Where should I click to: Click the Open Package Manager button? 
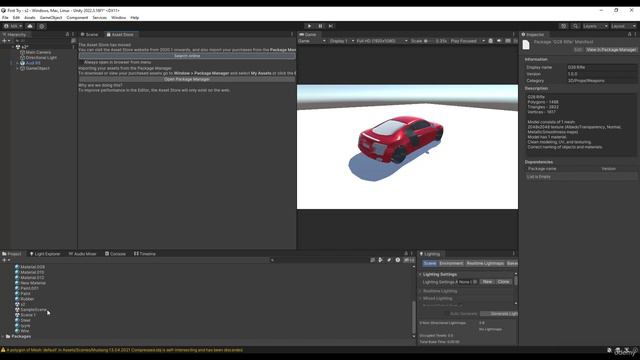point(187,79)
